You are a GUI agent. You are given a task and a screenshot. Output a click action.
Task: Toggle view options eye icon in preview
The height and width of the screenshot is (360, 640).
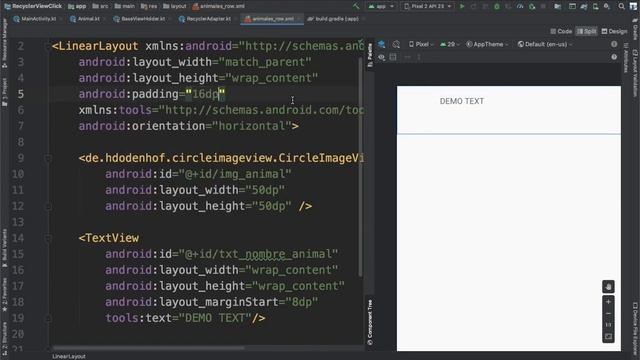[381, 57]
